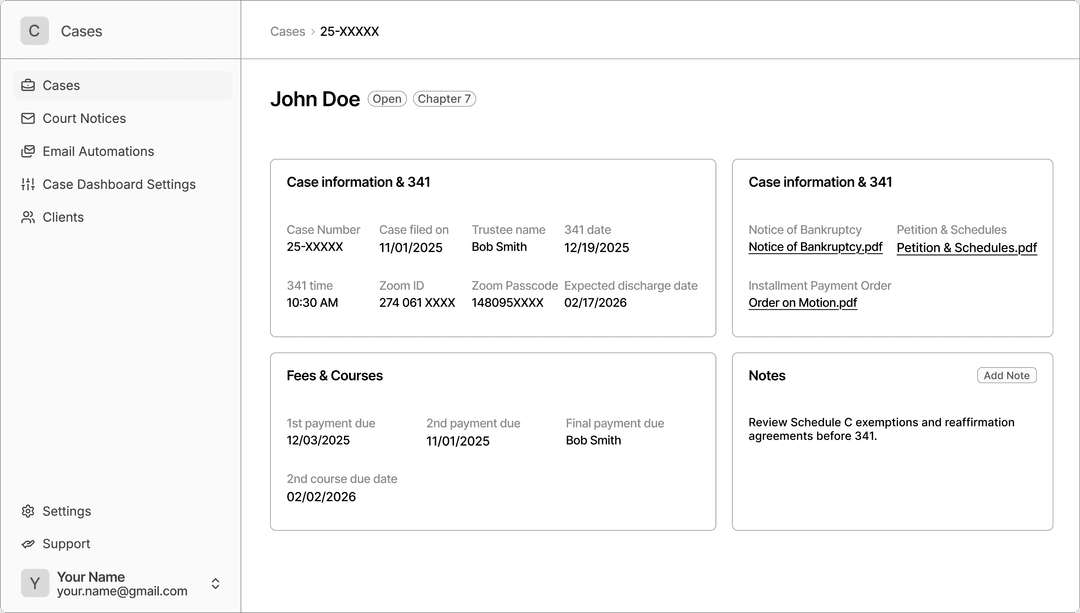Toggle the Open status badge
Viewport: 1080px width, 613px height.
(387, 98)
